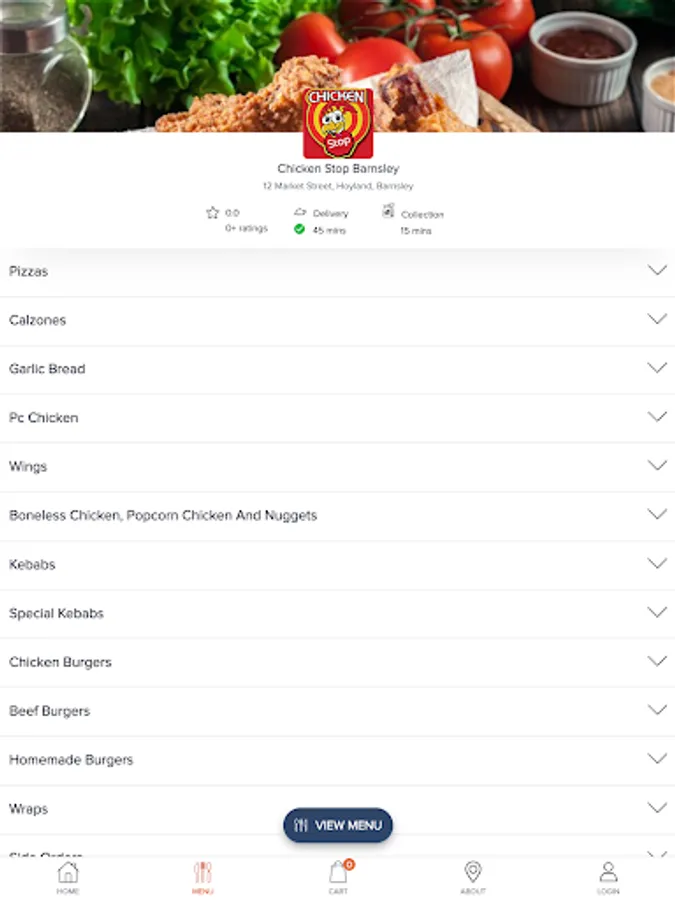Screen dimensions: 675x900
Task: Tap the Menu fork and knife icon
Action: coord(203,872)
